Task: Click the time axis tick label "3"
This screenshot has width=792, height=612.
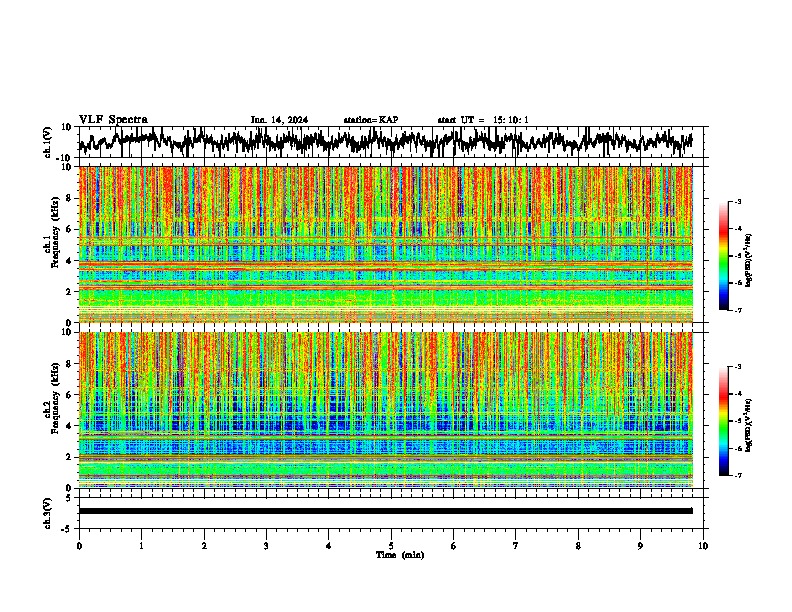Action: coord(266,546)
